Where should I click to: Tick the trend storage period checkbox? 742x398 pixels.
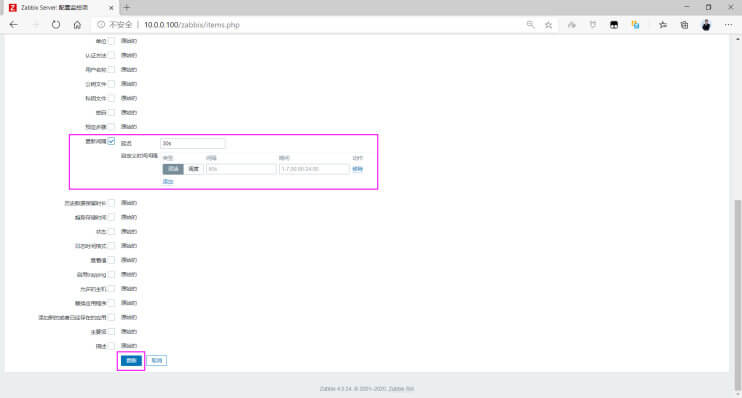click(x=111, y=217)
